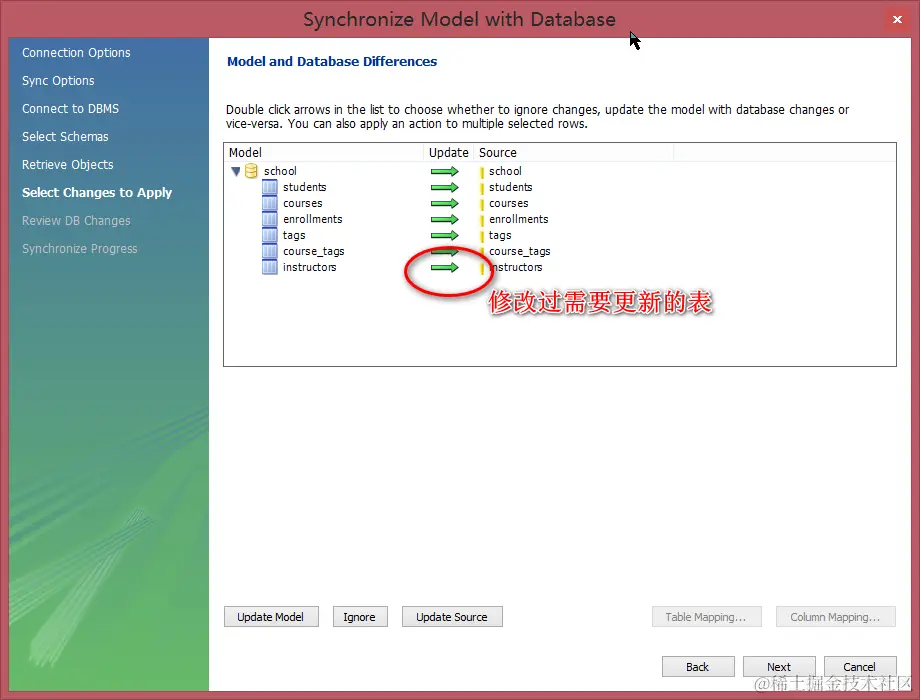Click the courses table icon
Viewport: 920px width, 700px height.
(x=269, y=203)
